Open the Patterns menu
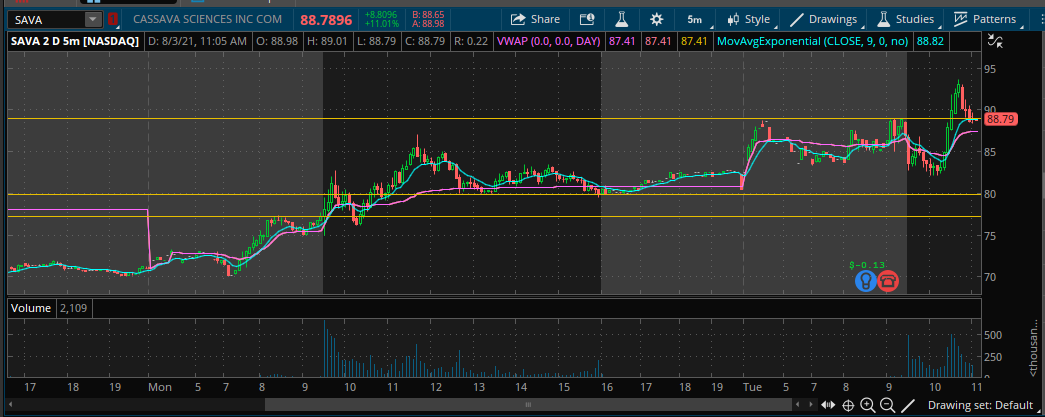The height and width of the screenshot is (417, 1045). click(986, 19)
